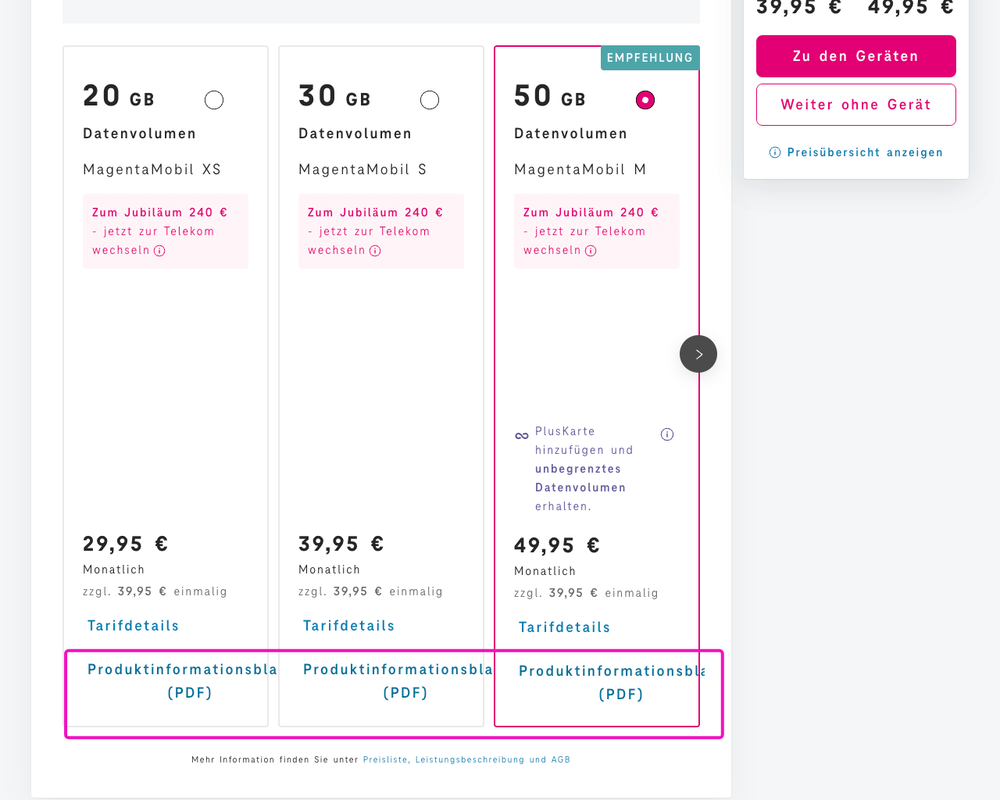Advance the tariff carousel with right arrow
The width and height of the screenshot is (1000, 800).
(x=698, y=354)
